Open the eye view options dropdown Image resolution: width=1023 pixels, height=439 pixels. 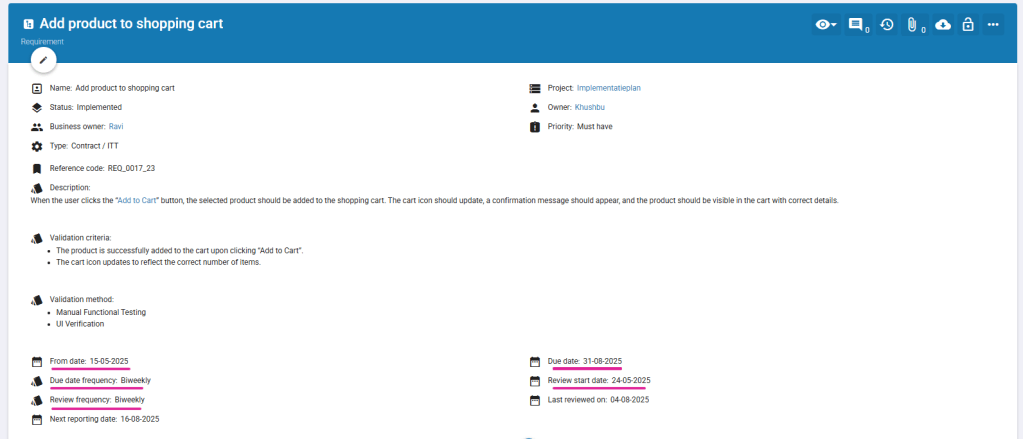[x=825, y=25]
